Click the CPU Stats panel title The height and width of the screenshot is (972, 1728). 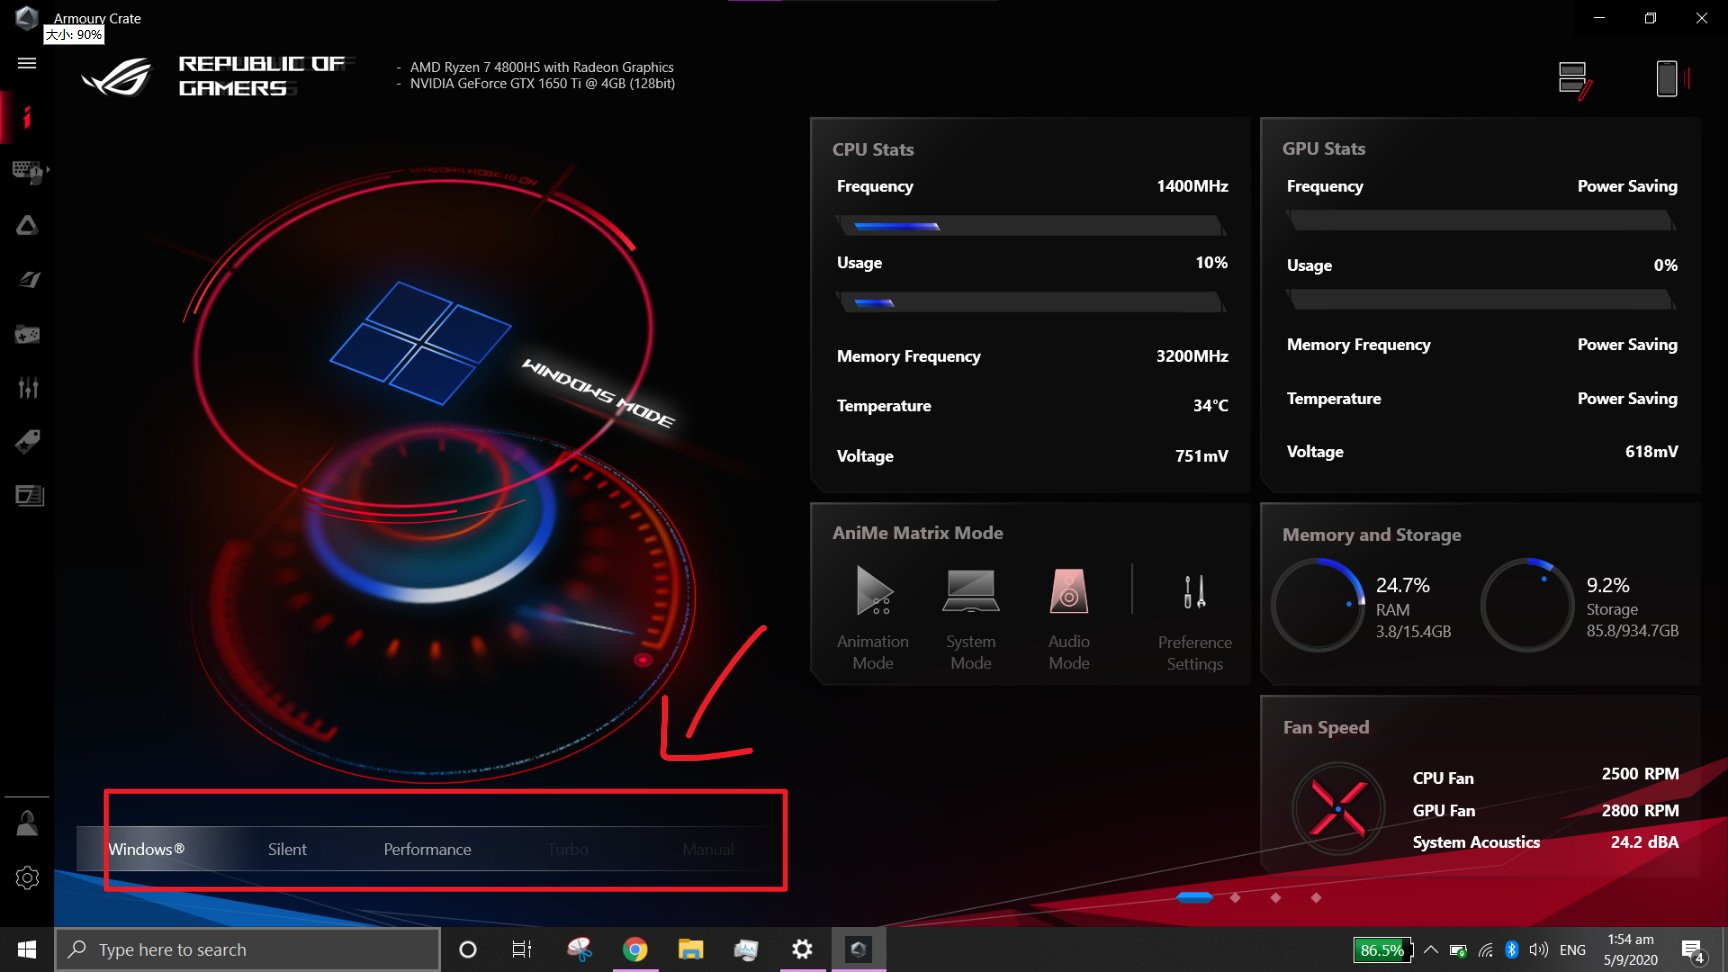pos(873,149)
